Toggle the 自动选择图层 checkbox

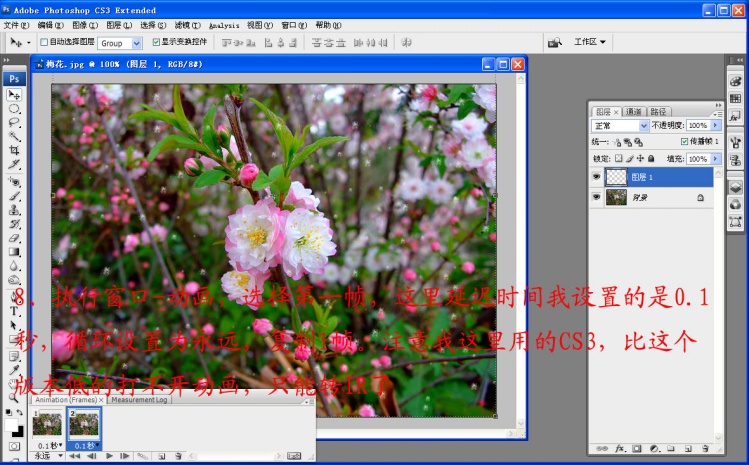[44, 43]
